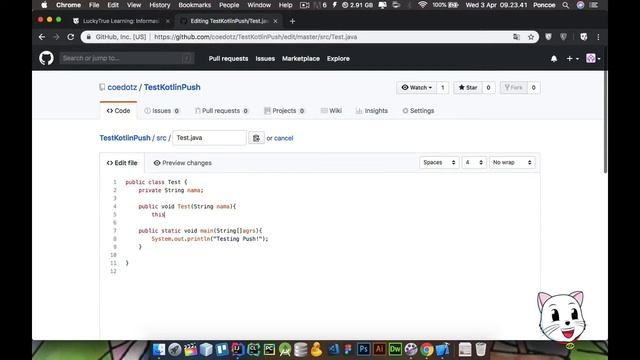
Task: Launch Illustrator from the Dock
Action: point(379,349)
